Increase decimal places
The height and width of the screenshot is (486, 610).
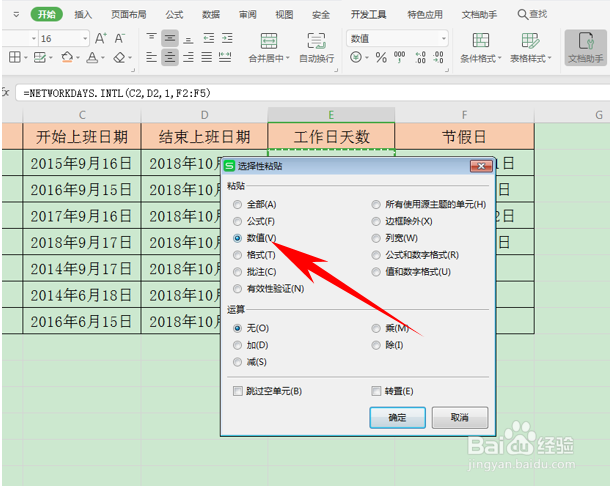(421, 58)
